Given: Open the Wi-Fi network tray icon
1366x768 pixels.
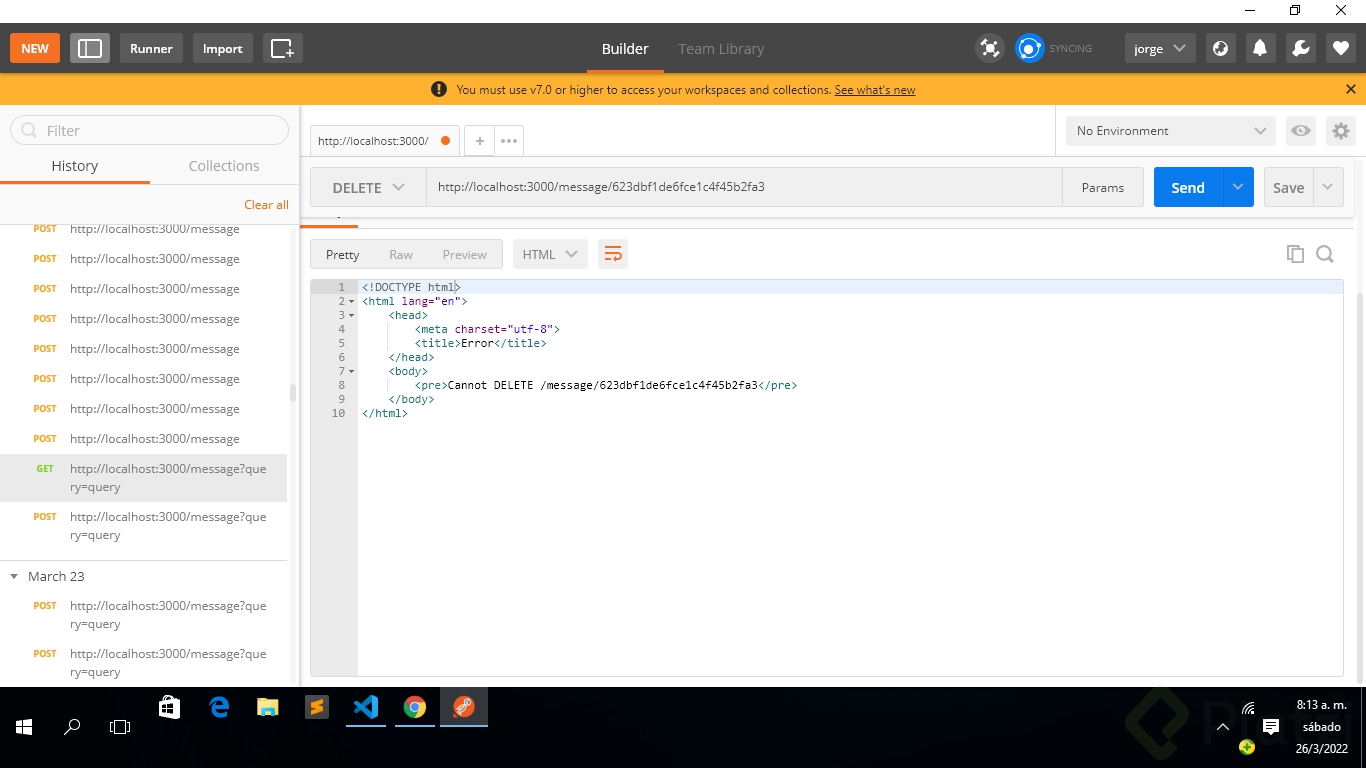Looking at the screenshot, I should [x=1248, y=709].
